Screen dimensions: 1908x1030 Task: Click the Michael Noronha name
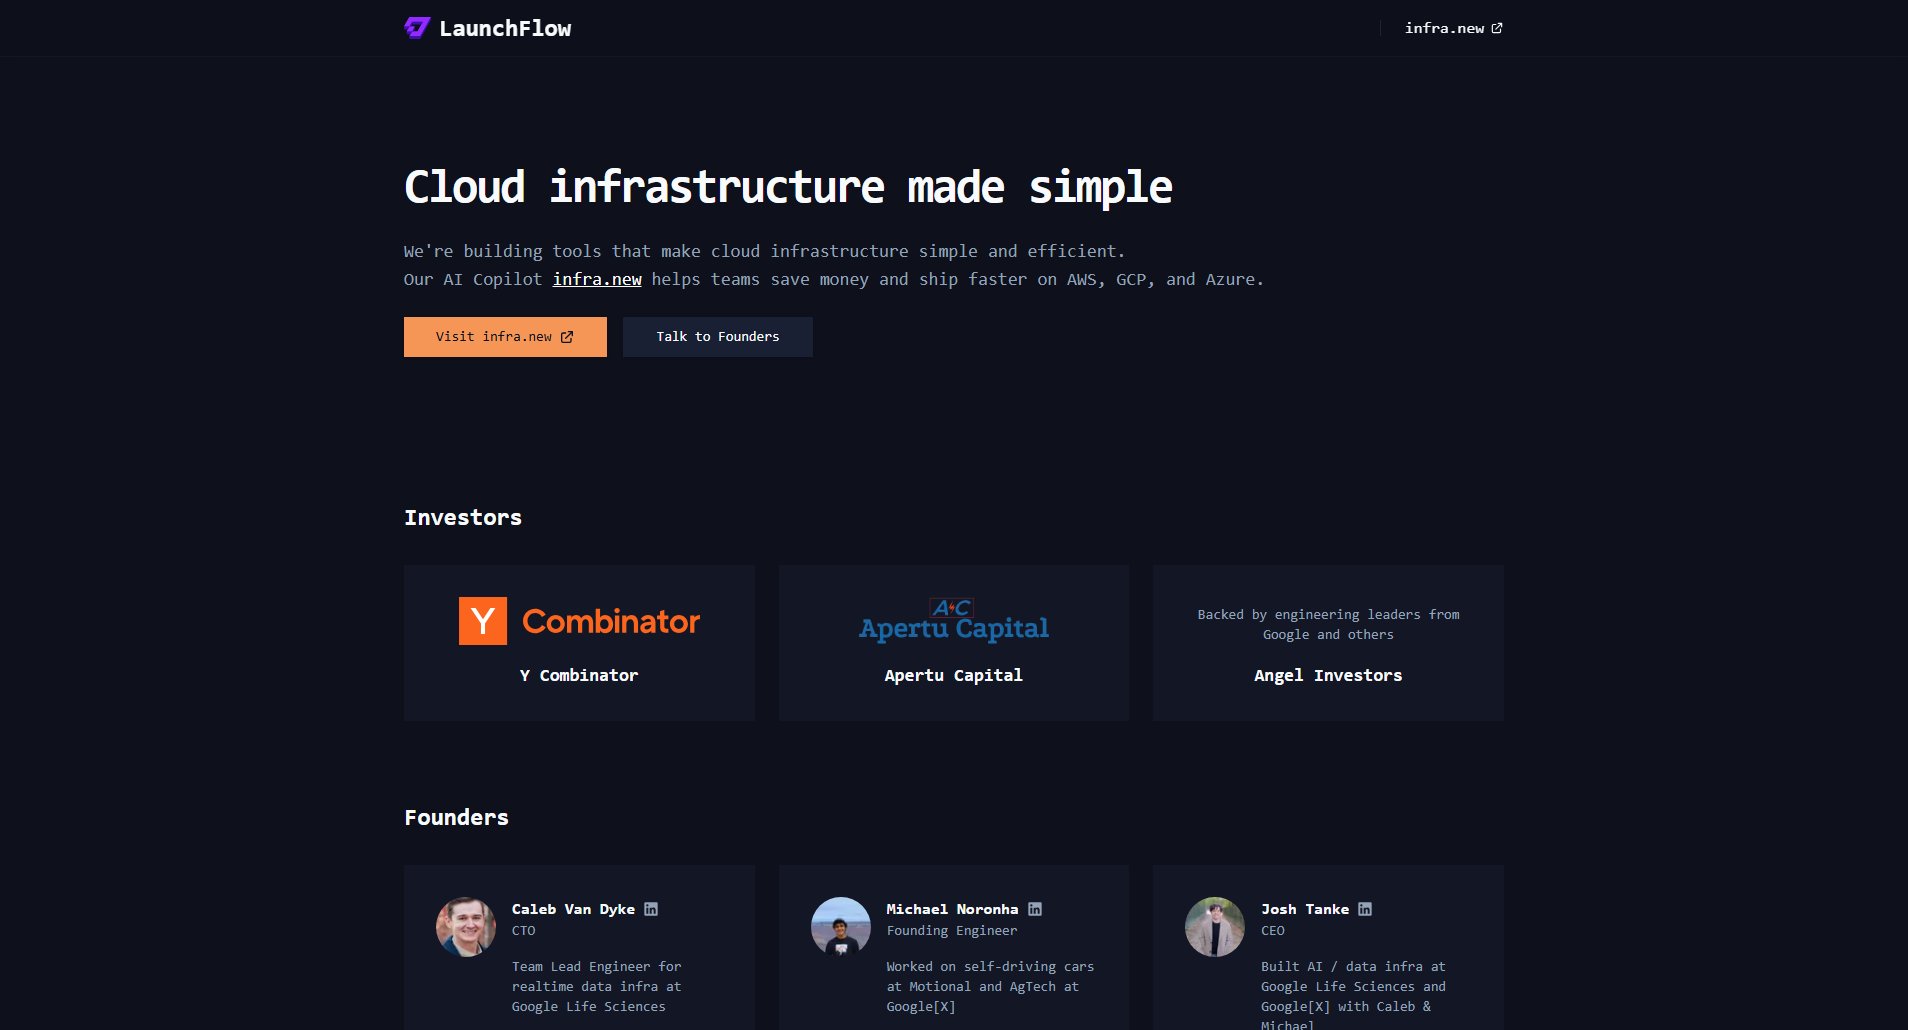(x=952, y=909)
